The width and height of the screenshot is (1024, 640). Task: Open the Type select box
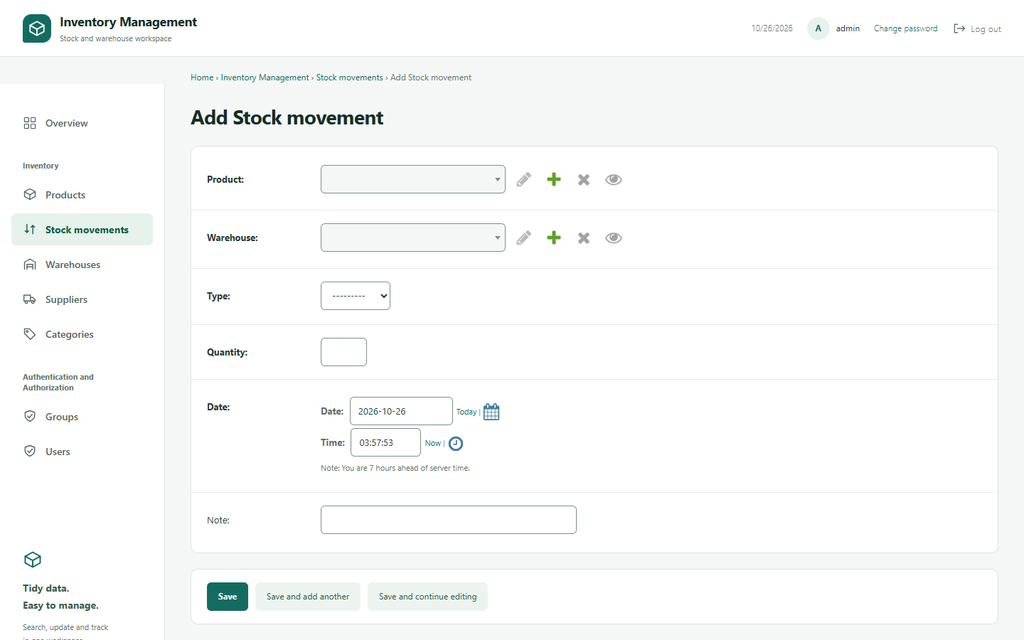(355, 296)
